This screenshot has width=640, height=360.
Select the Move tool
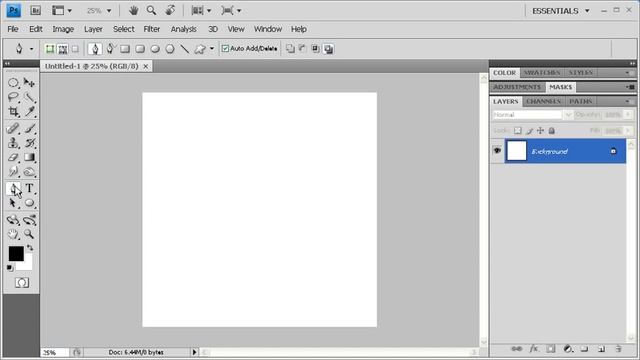29,82
